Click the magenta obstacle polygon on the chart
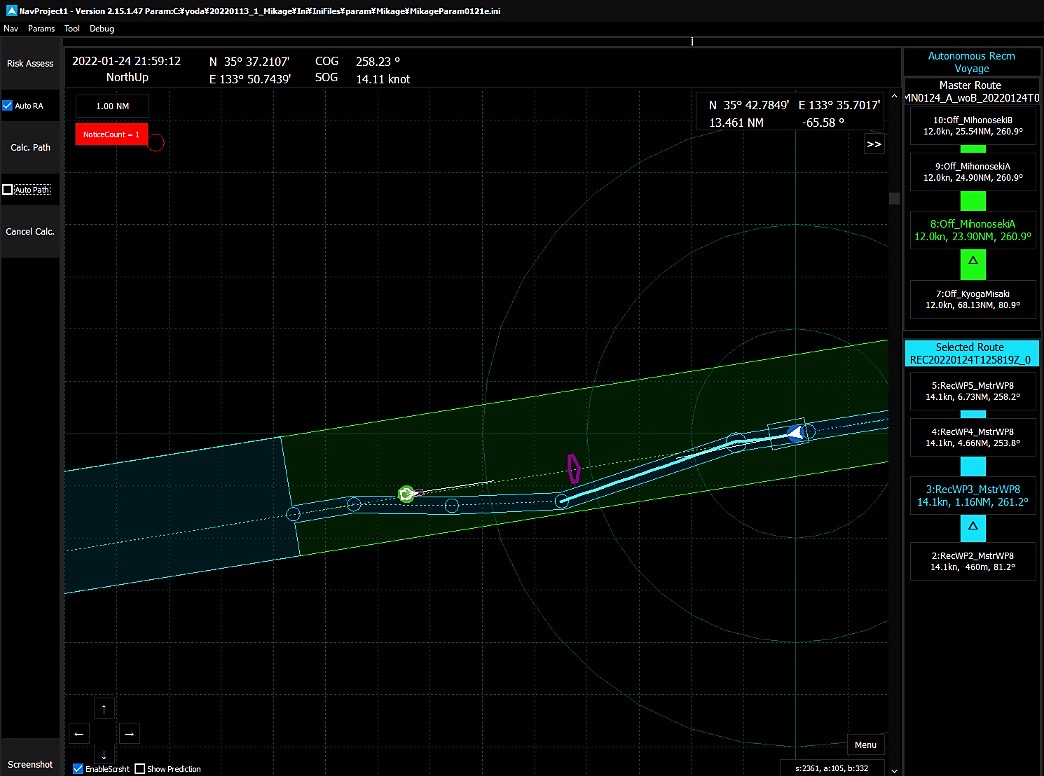The width and height of the screenshot is (1044, 776). (x=573, y=468)
